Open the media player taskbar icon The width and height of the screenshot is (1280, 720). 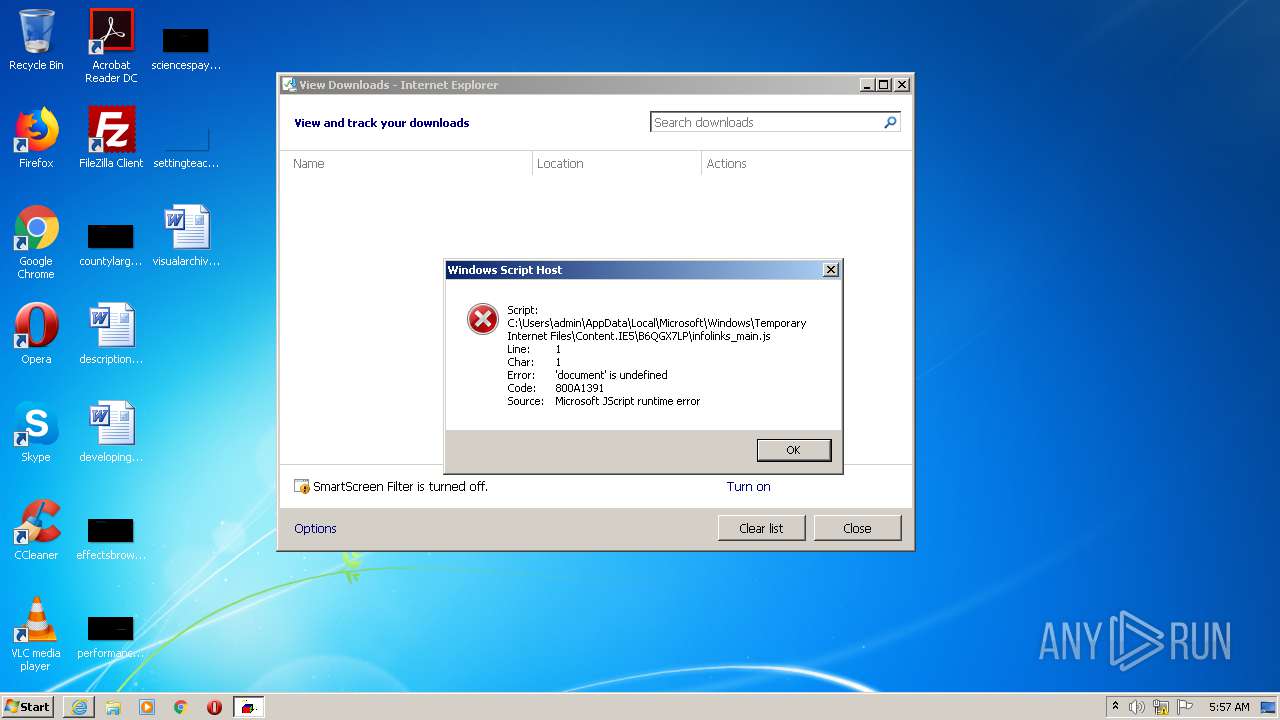pyautogui.click(x=147, y=707)
